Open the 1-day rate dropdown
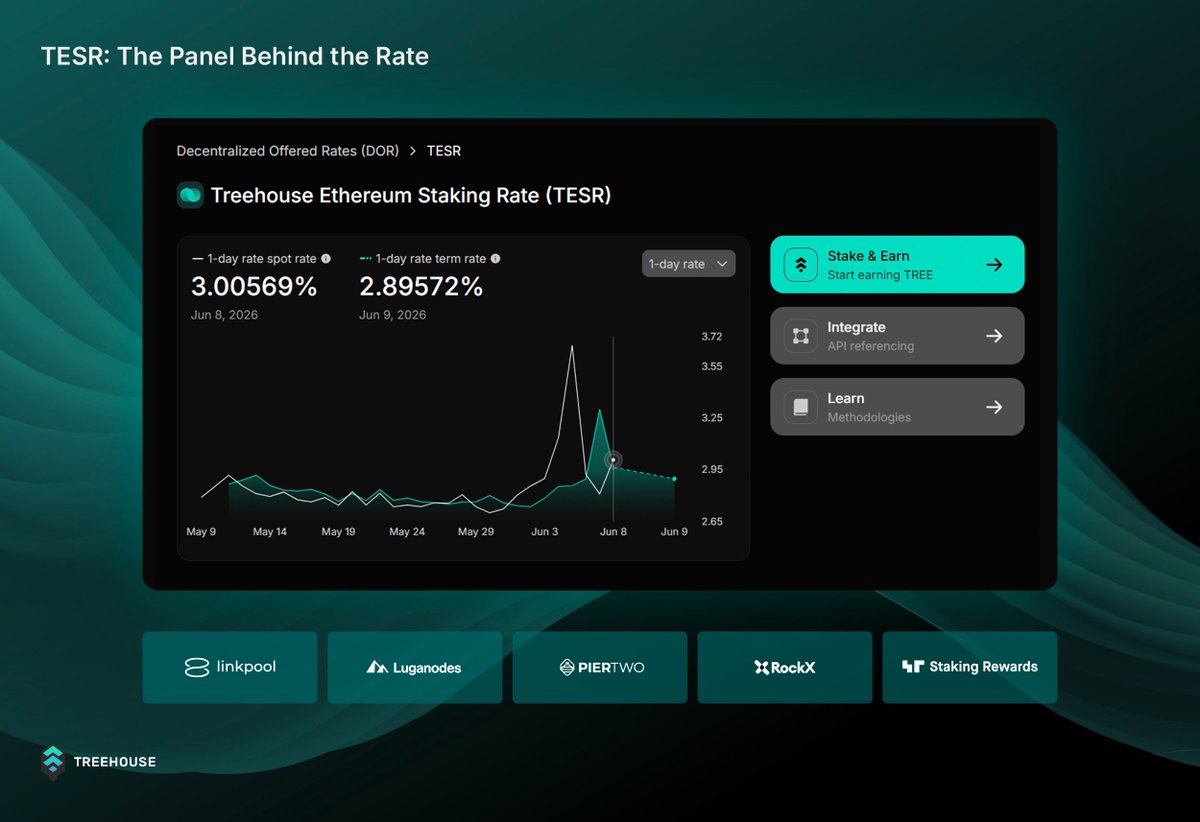Screen dimensions: 1200x822 click(689, 264)
